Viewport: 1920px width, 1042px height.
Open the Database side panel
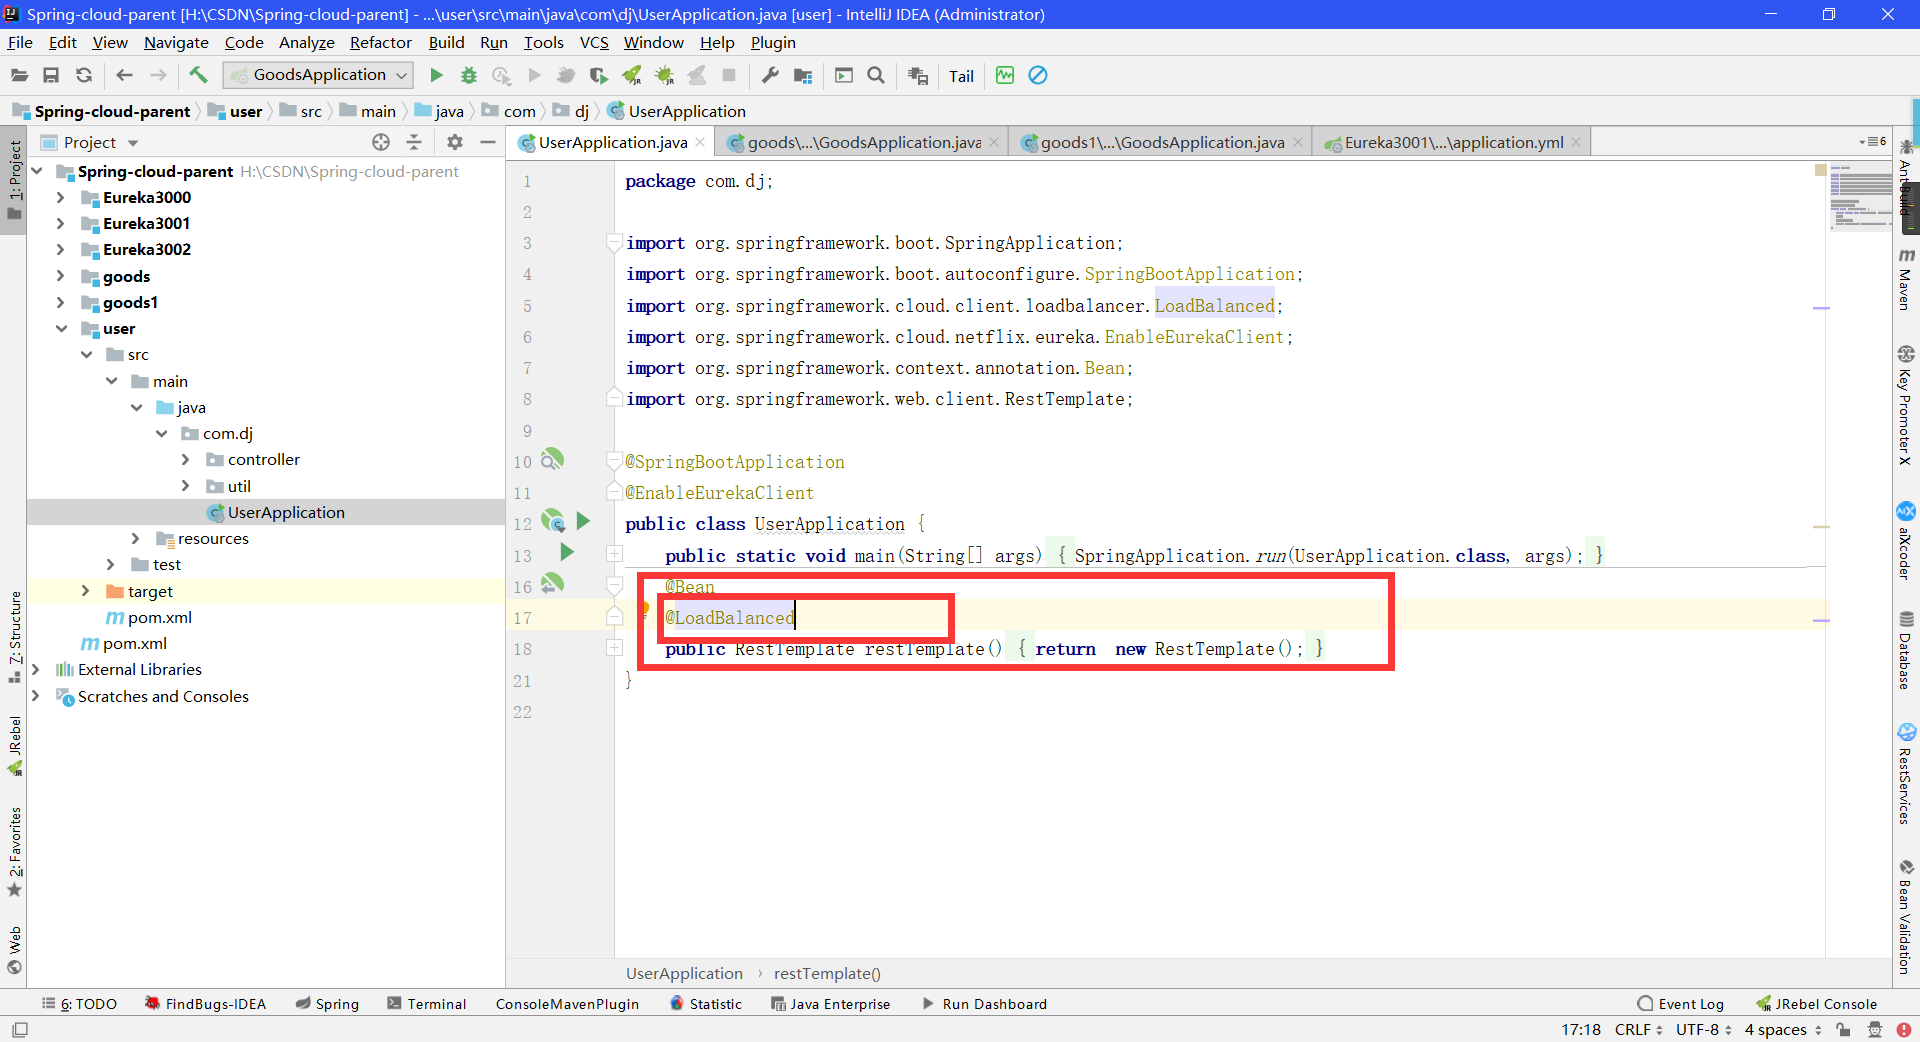point(1906,650)
